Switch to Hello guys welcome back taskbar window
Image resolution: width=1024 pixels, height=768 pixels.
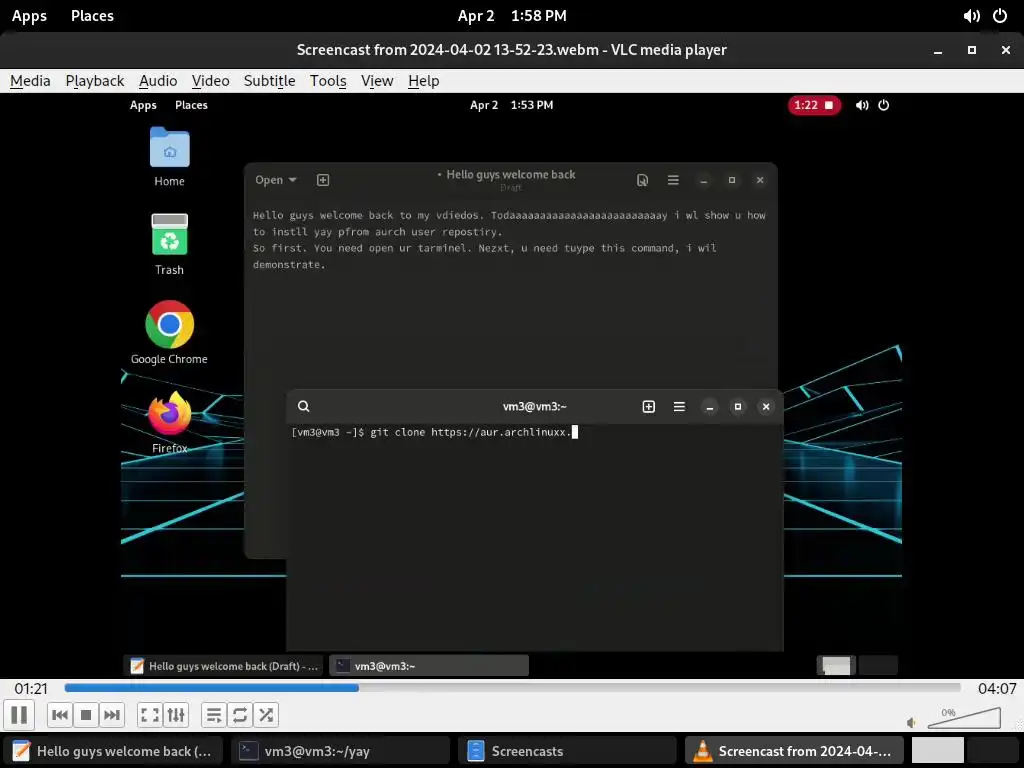(112, 751)
